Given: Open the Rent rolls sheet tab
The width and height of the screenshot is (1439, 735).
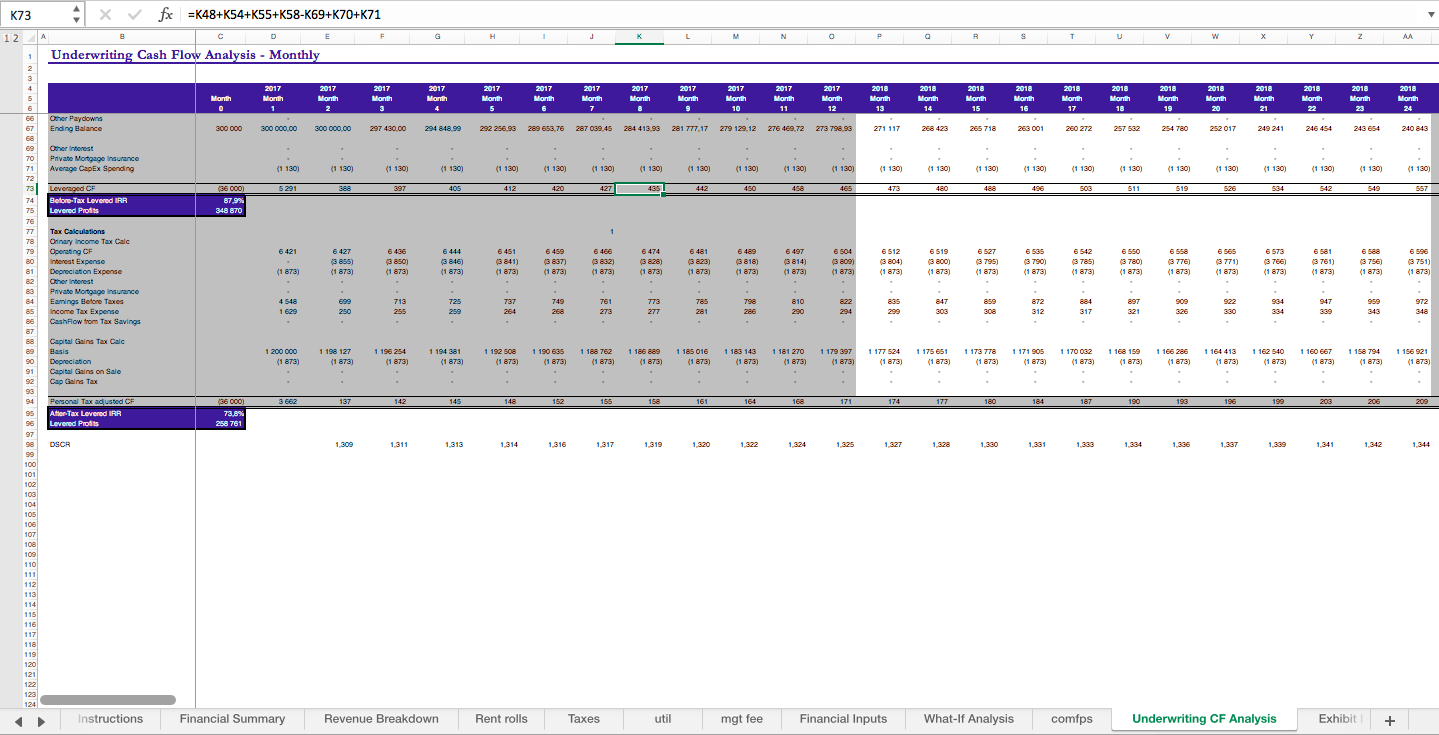Looking at the screenshot, I should point(500,719).
